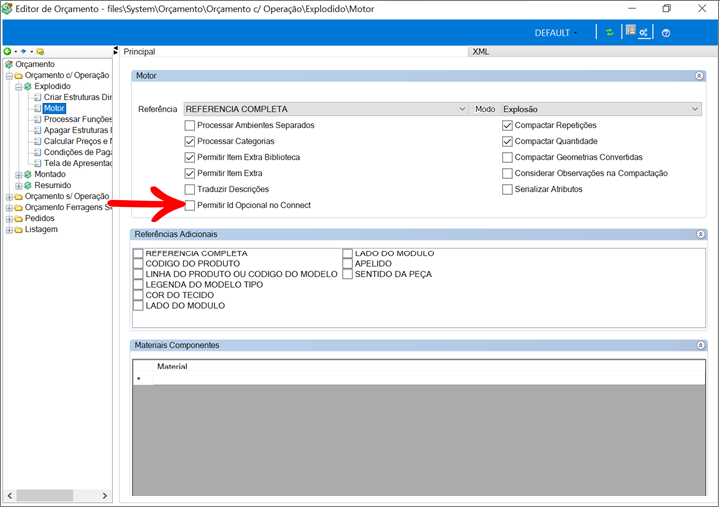Enable Traduzir Descrições
726x516 pixels.
click(x=191, y=190)
